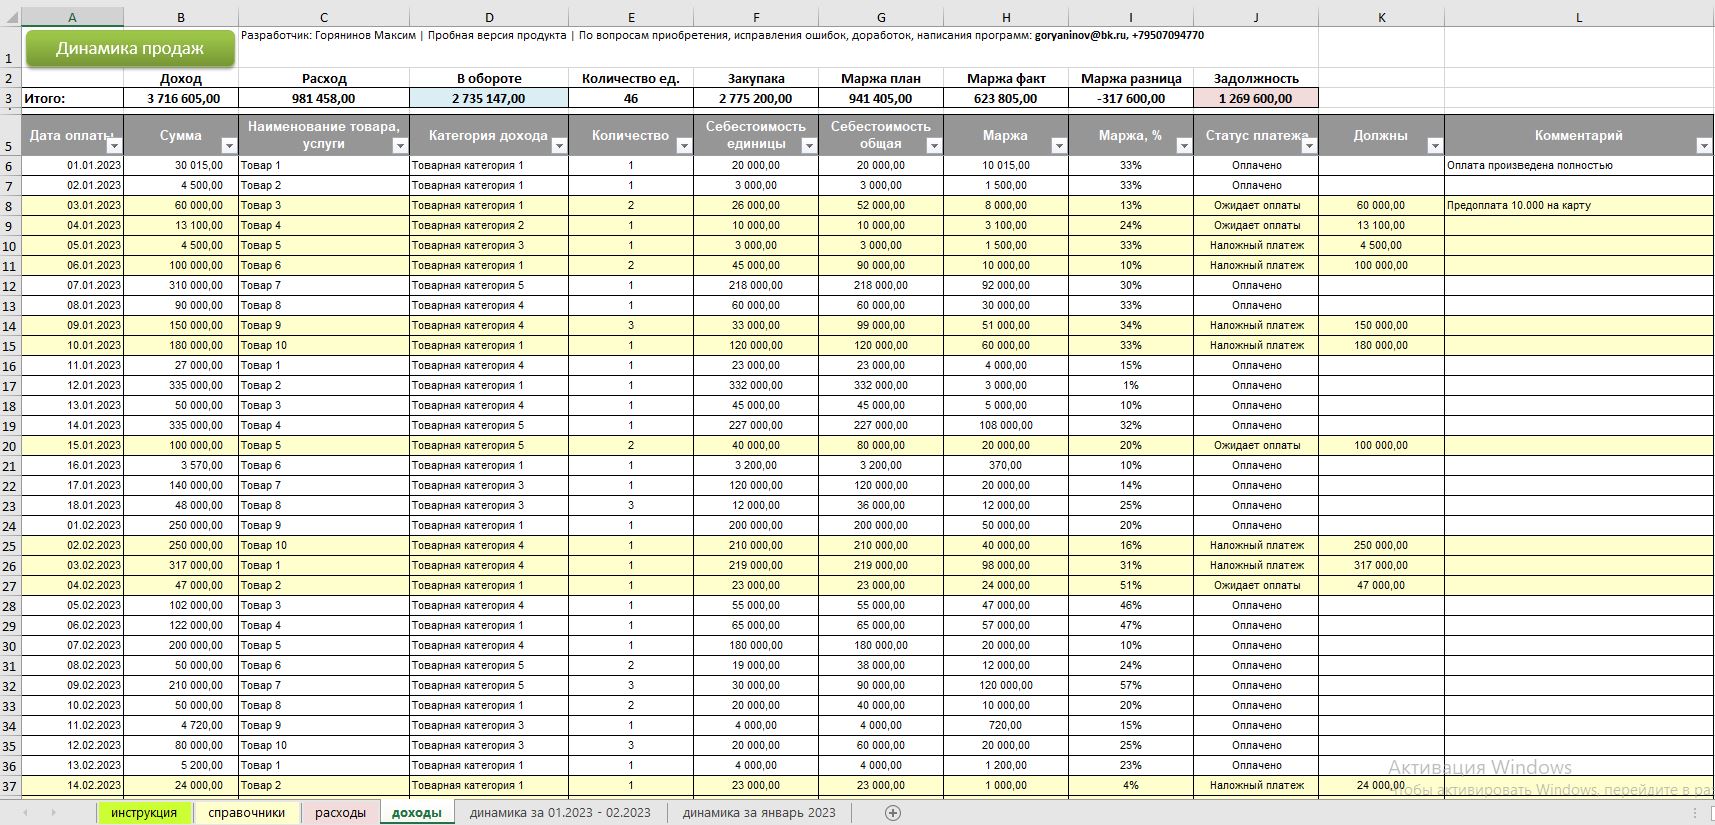Click the comment Оплата произведена полностью
The width and height of the screenshot is (1715, 825).
1579,165
